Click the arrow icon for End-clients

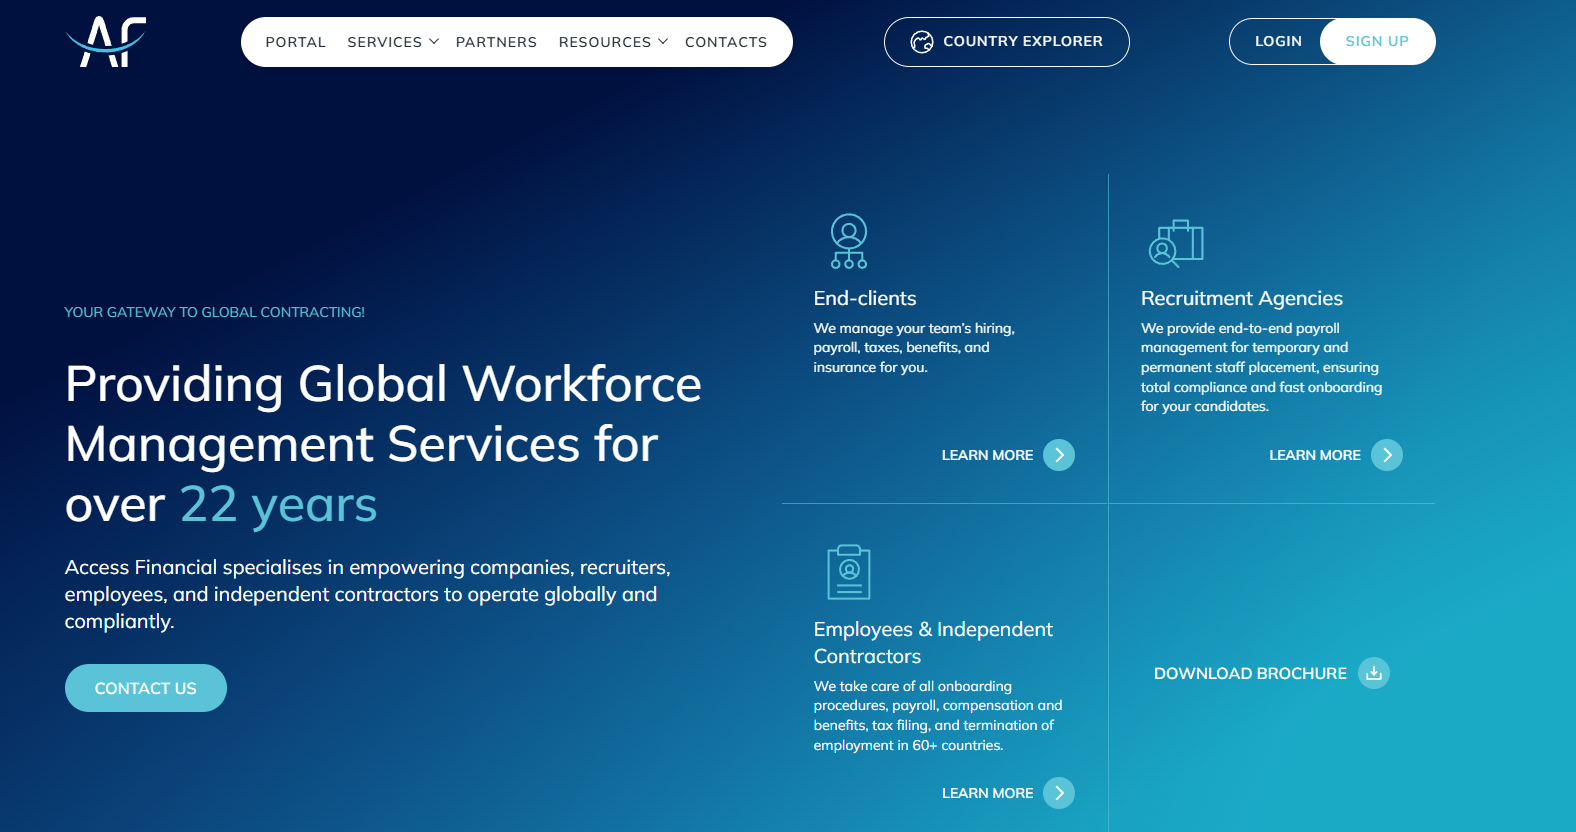coord(1059,455)
